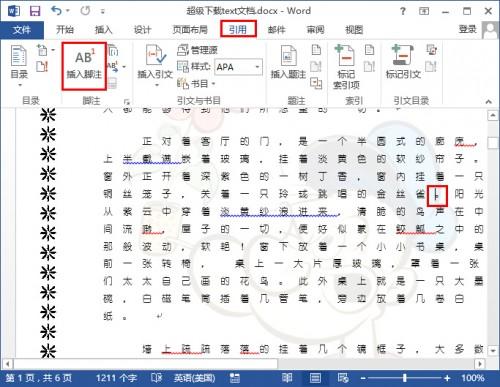Expand the 目录 table of contents dropdown
The width and height of the screenshot is (500, 387).
[x=20, y=86]
